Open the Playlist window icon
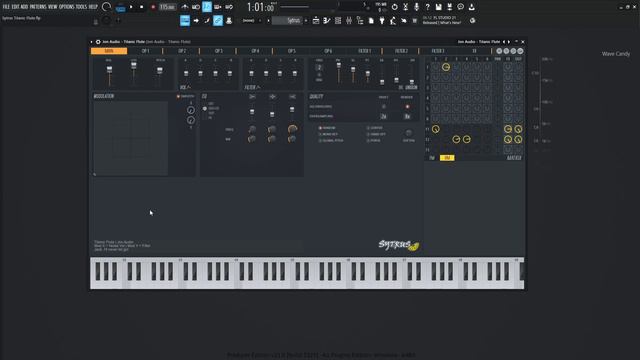The width and height of the screenshot is (640, 360). pos(316,20)
